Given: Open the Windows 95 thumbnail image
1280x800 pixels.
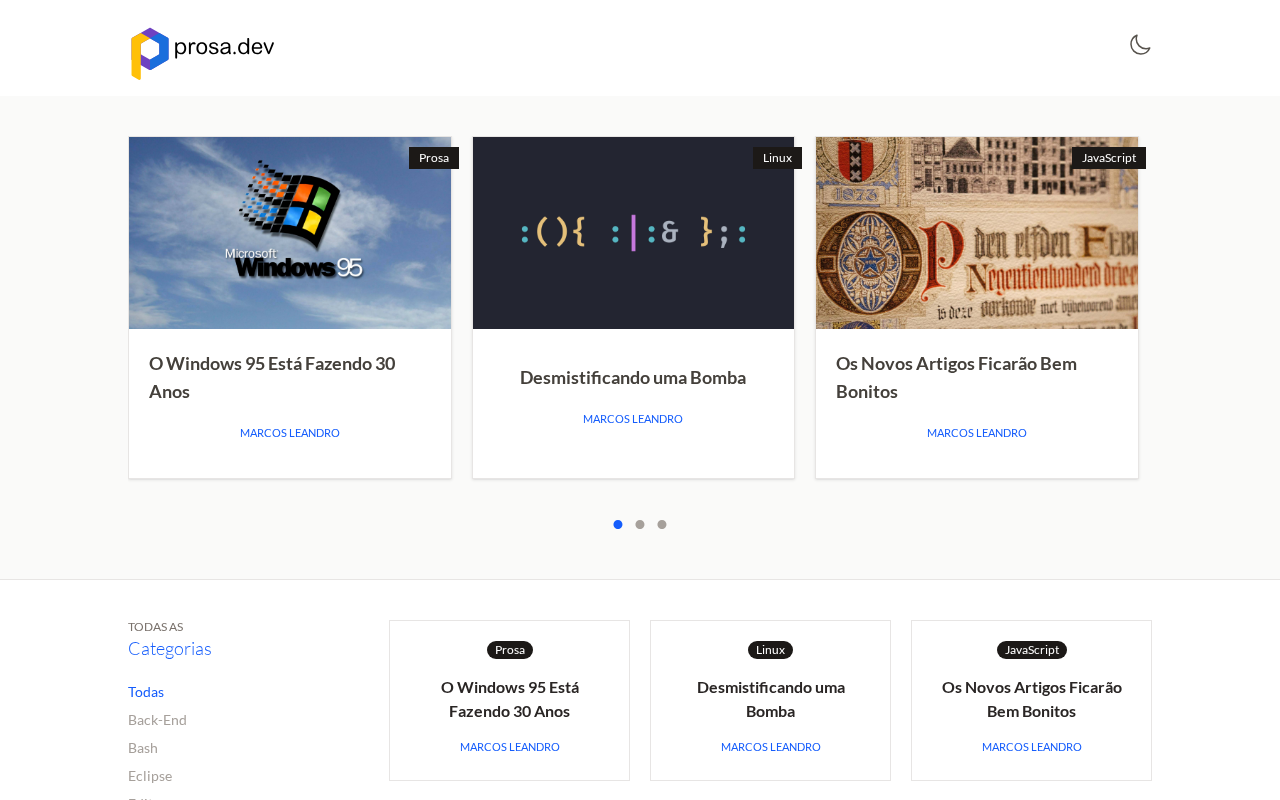Looking at the screenshot, I should tap(290, 233).
